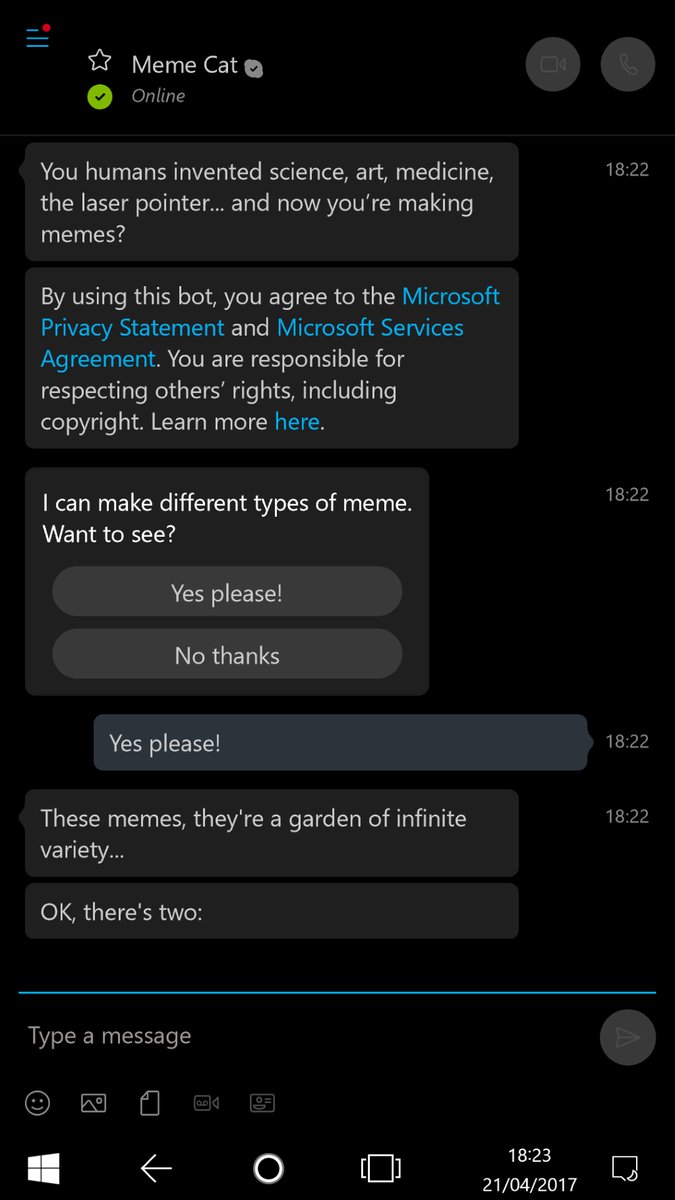This screenshot has width=675, height=1200.
Task: Share a contact card
Action: tap(262, 1103)
